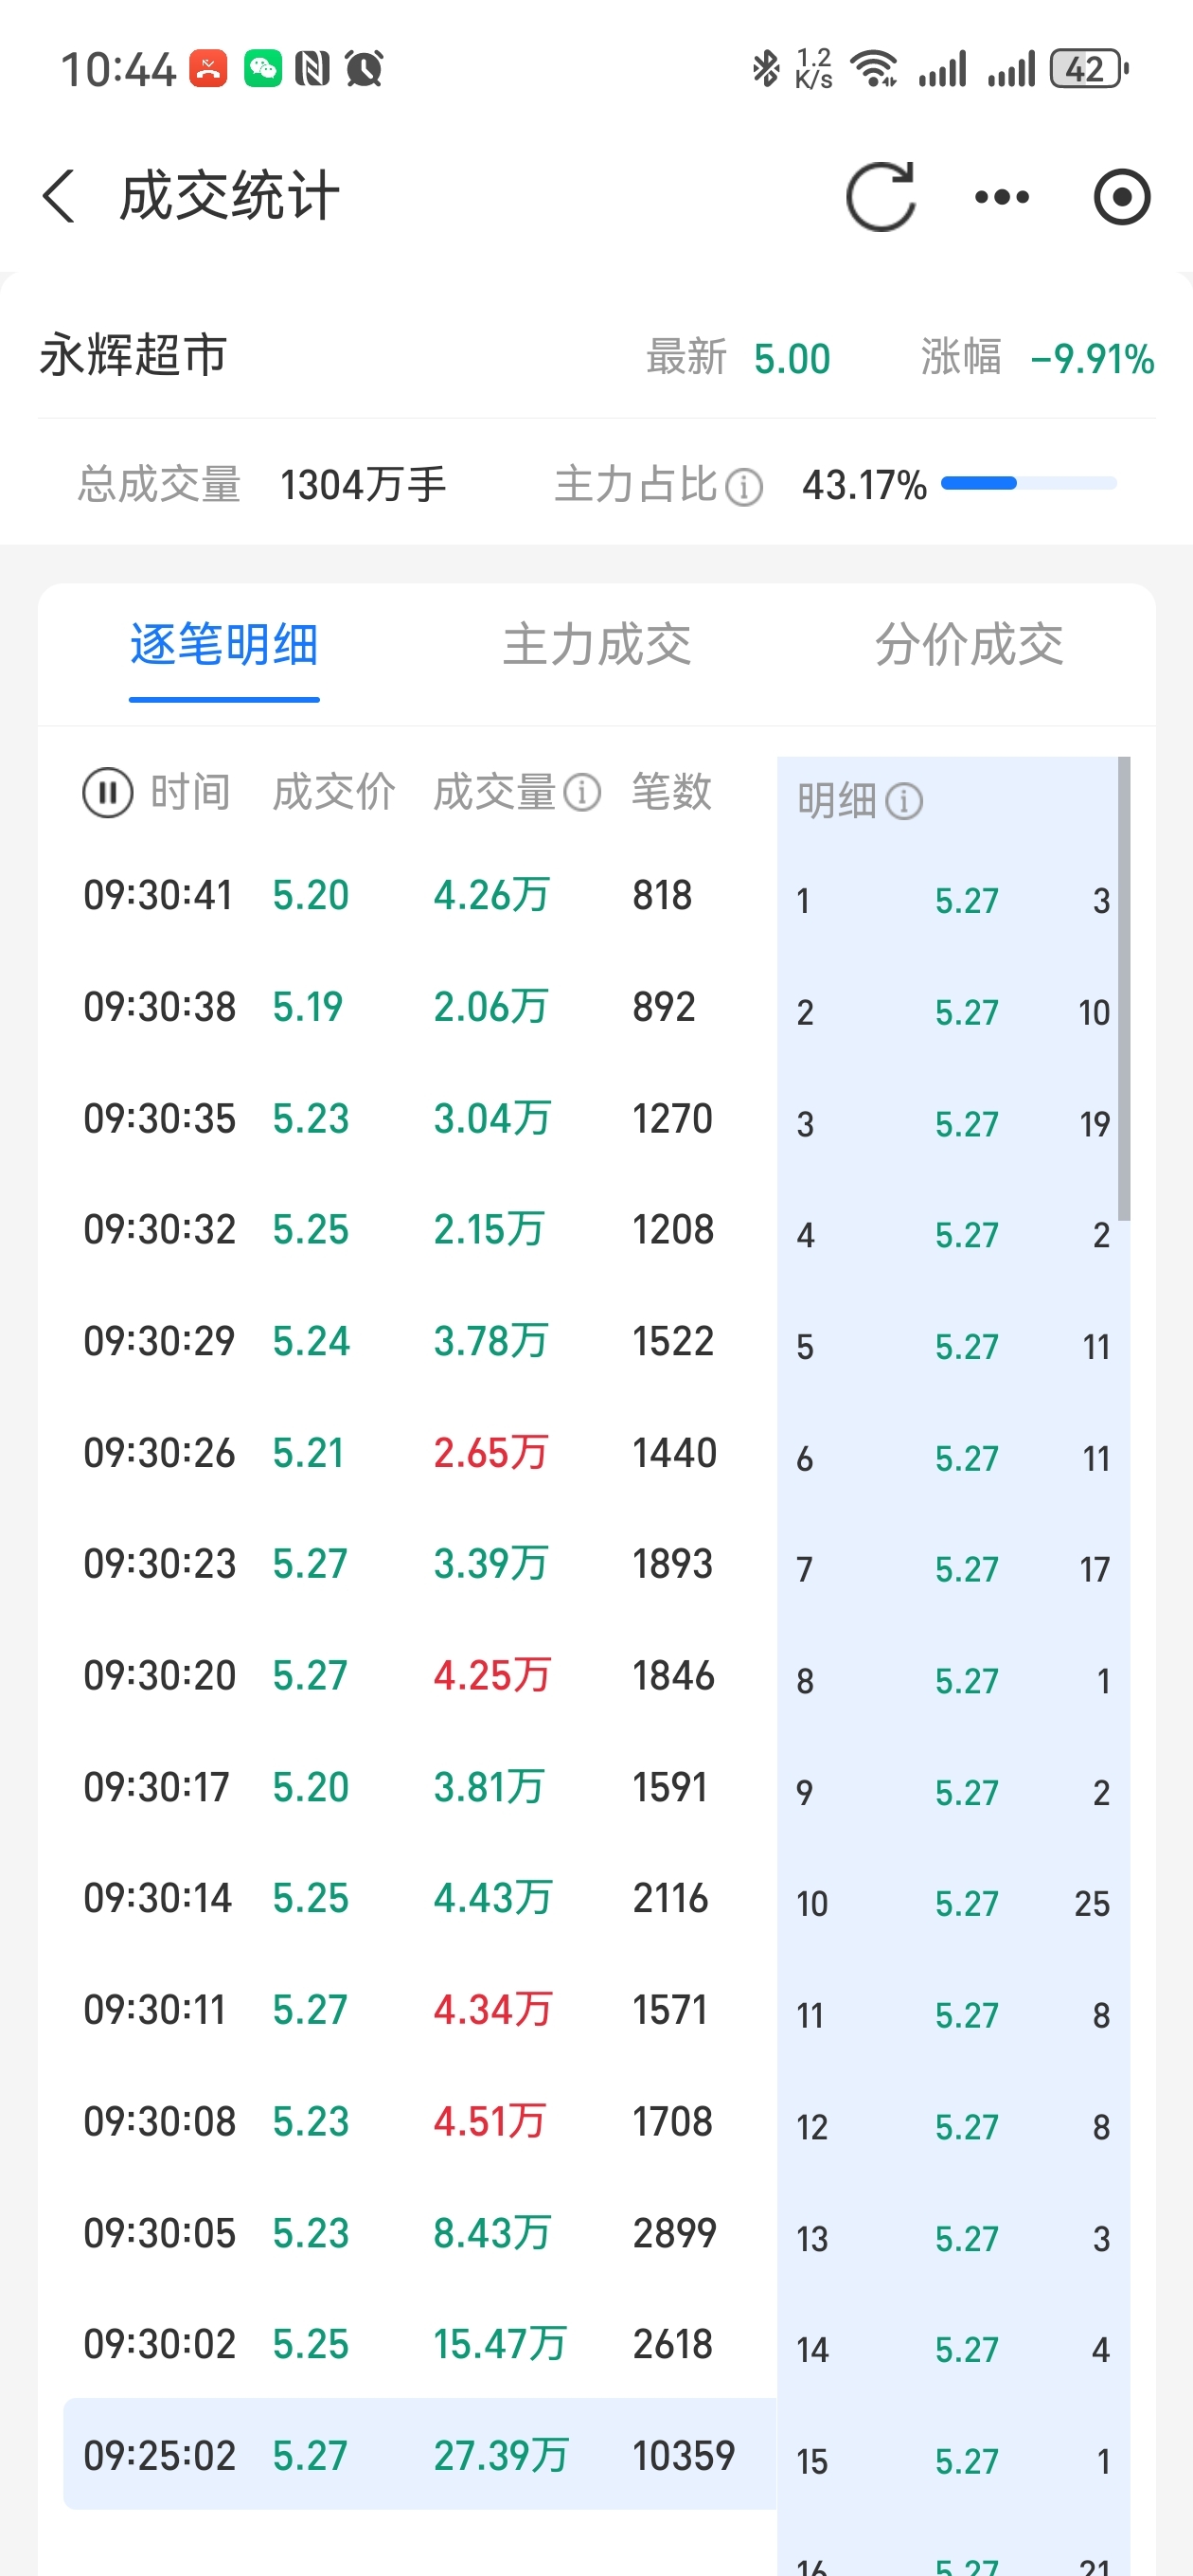Tap the change value −9.91%

click(1092, 359)
